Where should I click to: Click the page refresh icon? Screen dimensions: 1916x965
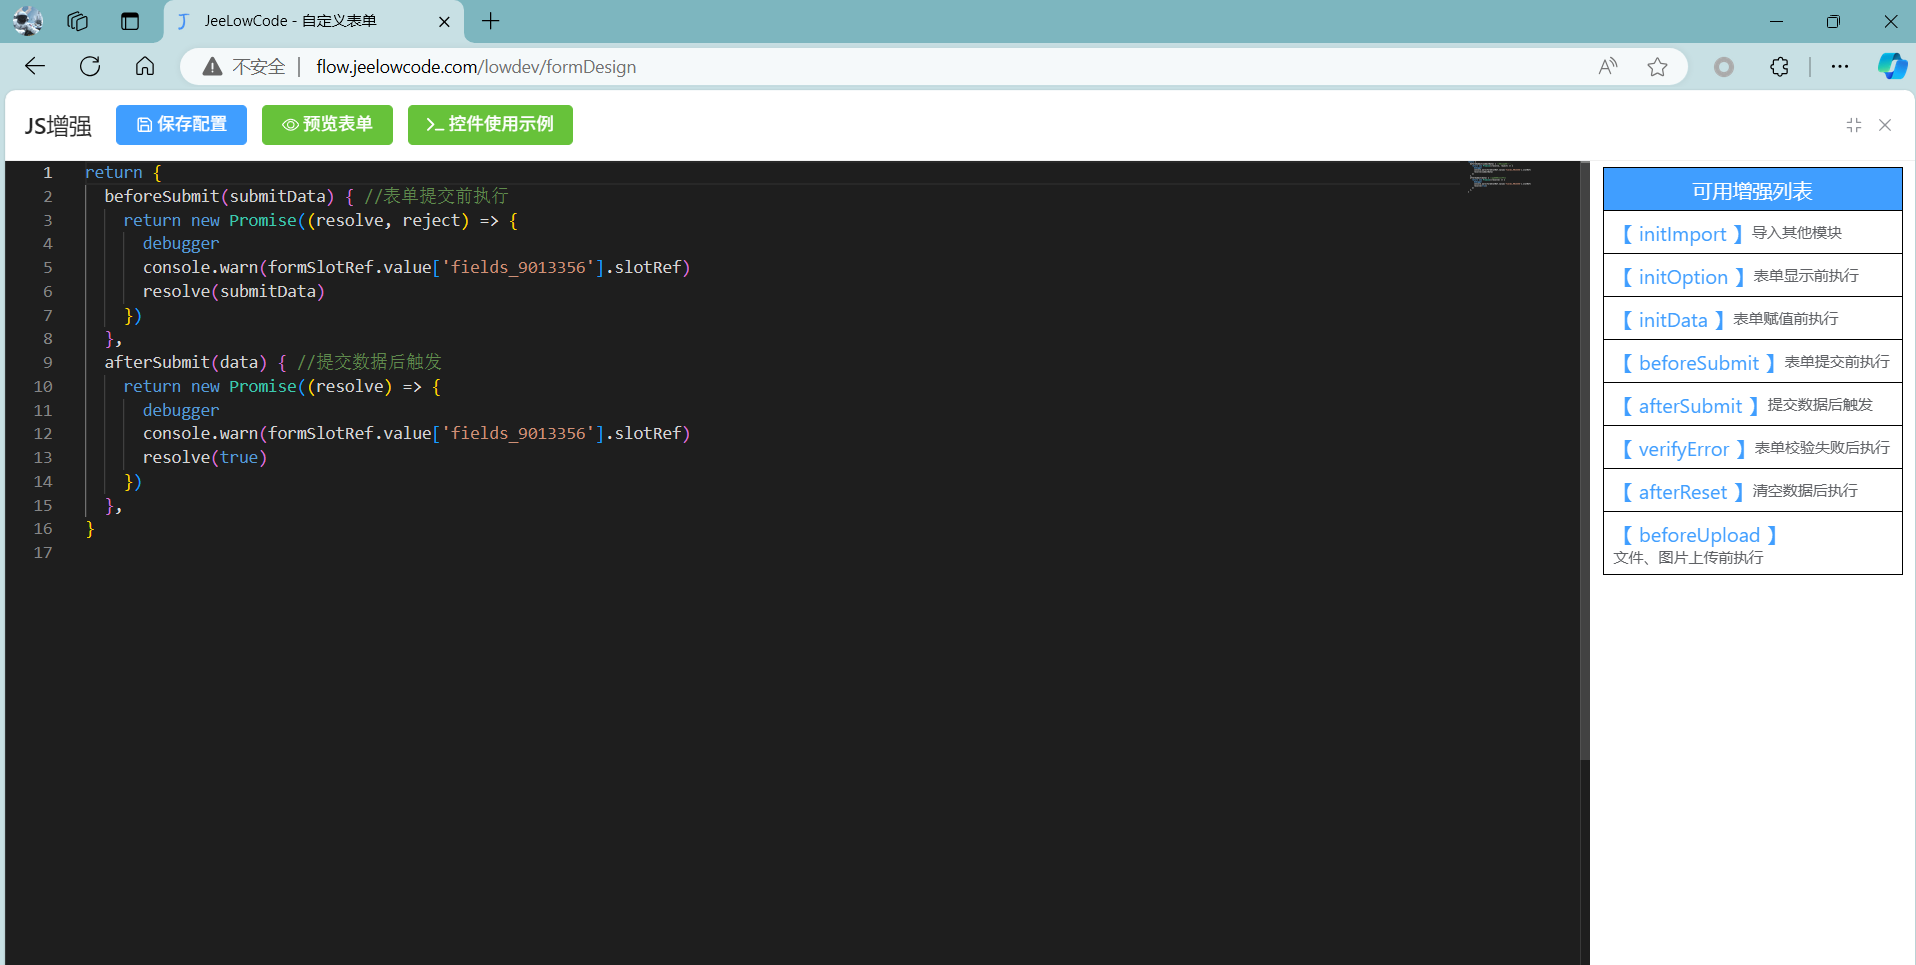[x=90, y=67]
